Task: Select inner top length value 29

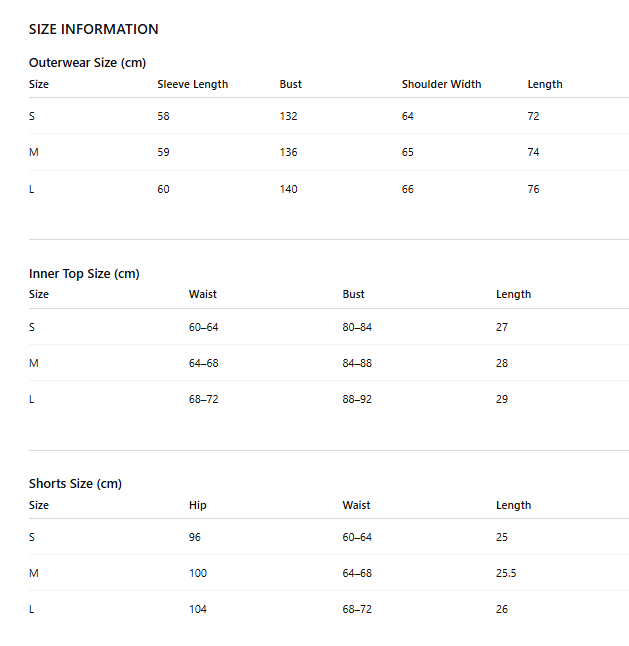Action: [x=502, y=399]
